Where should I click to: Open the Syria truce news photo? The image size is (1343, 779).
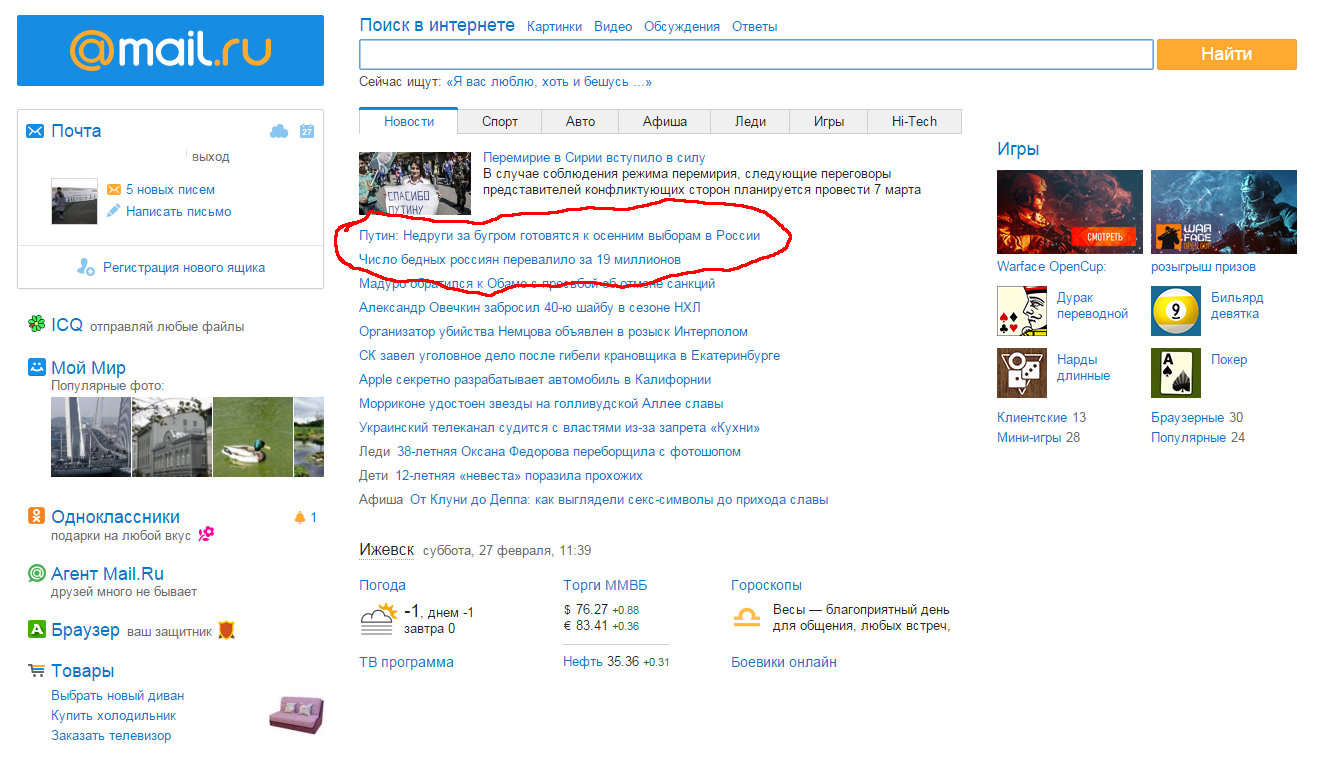(x=415, y=183)
